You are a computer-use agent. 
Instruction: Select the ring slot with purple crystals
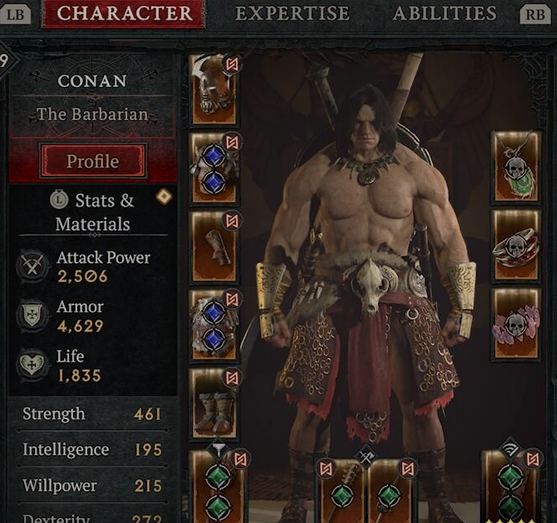click(516, 324)
